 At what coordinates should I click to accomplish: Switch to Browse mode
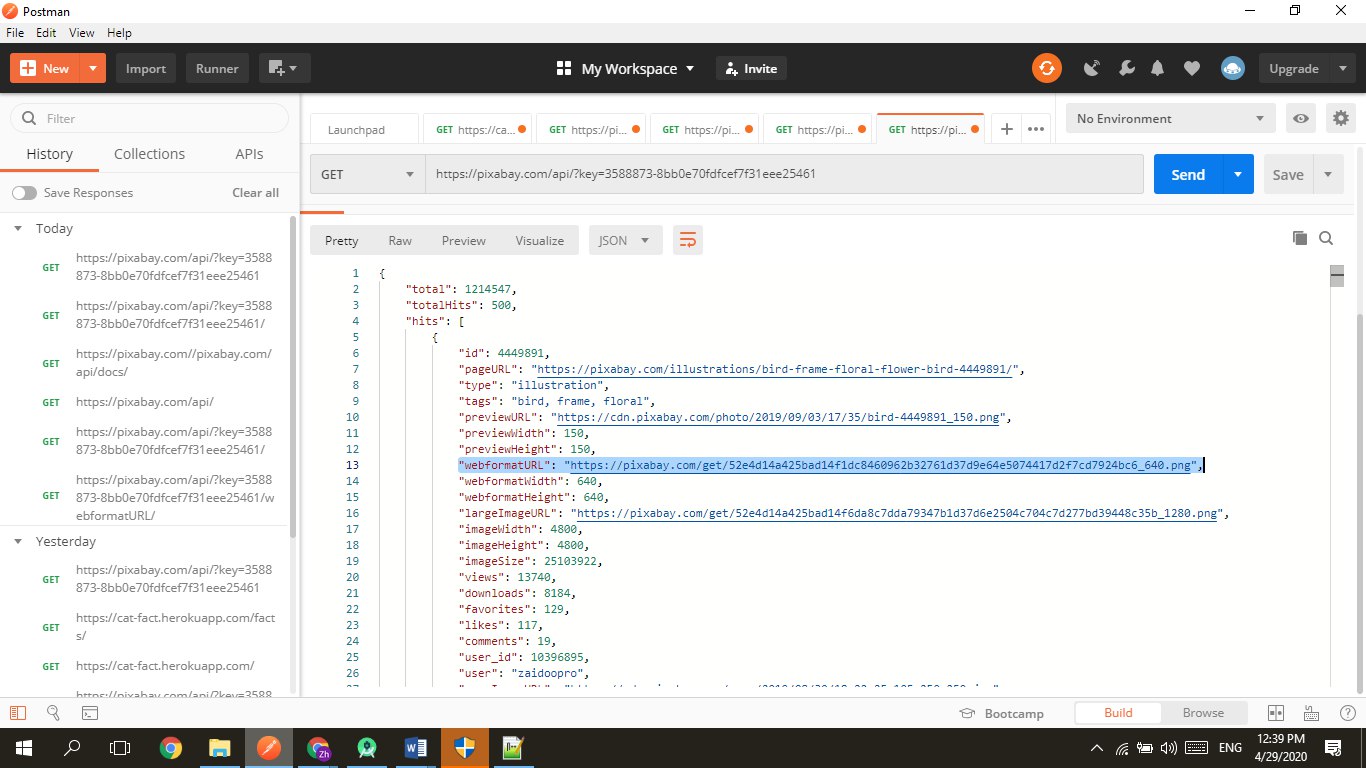(1203, 713)
